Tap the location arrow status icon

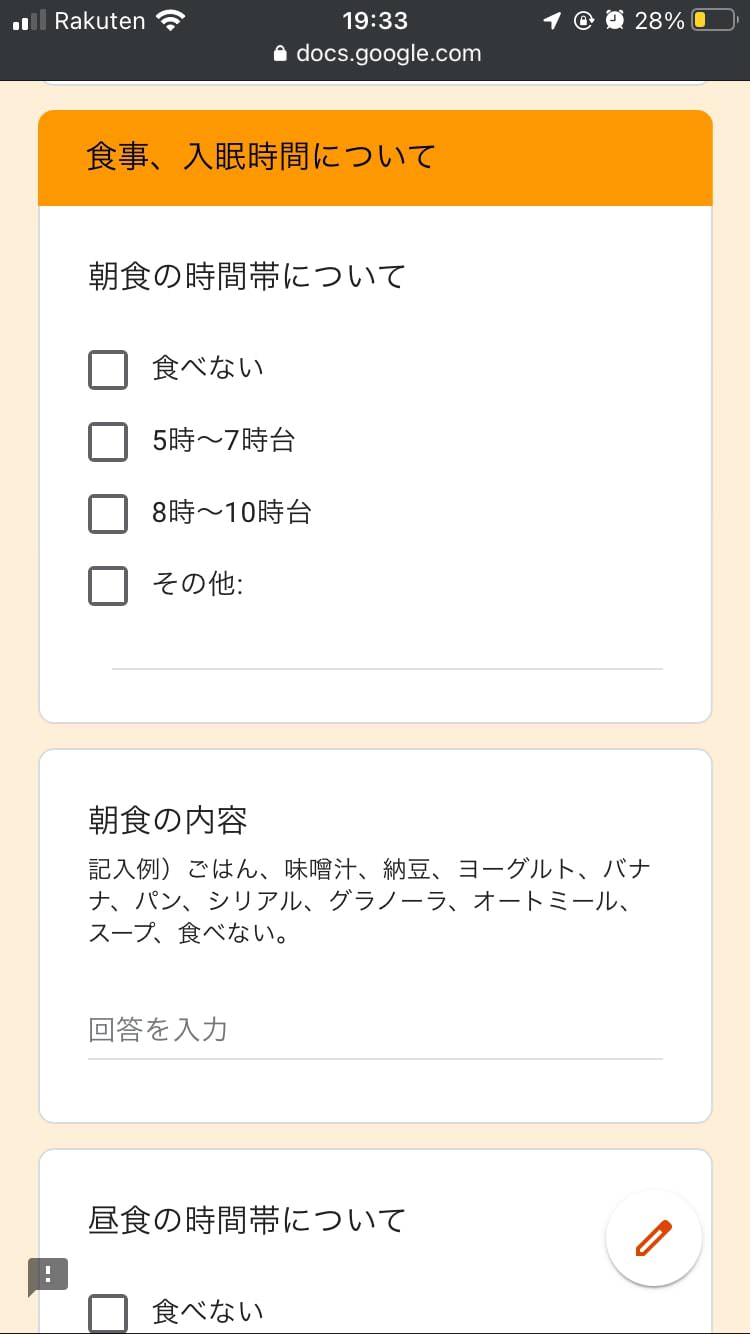552,20
